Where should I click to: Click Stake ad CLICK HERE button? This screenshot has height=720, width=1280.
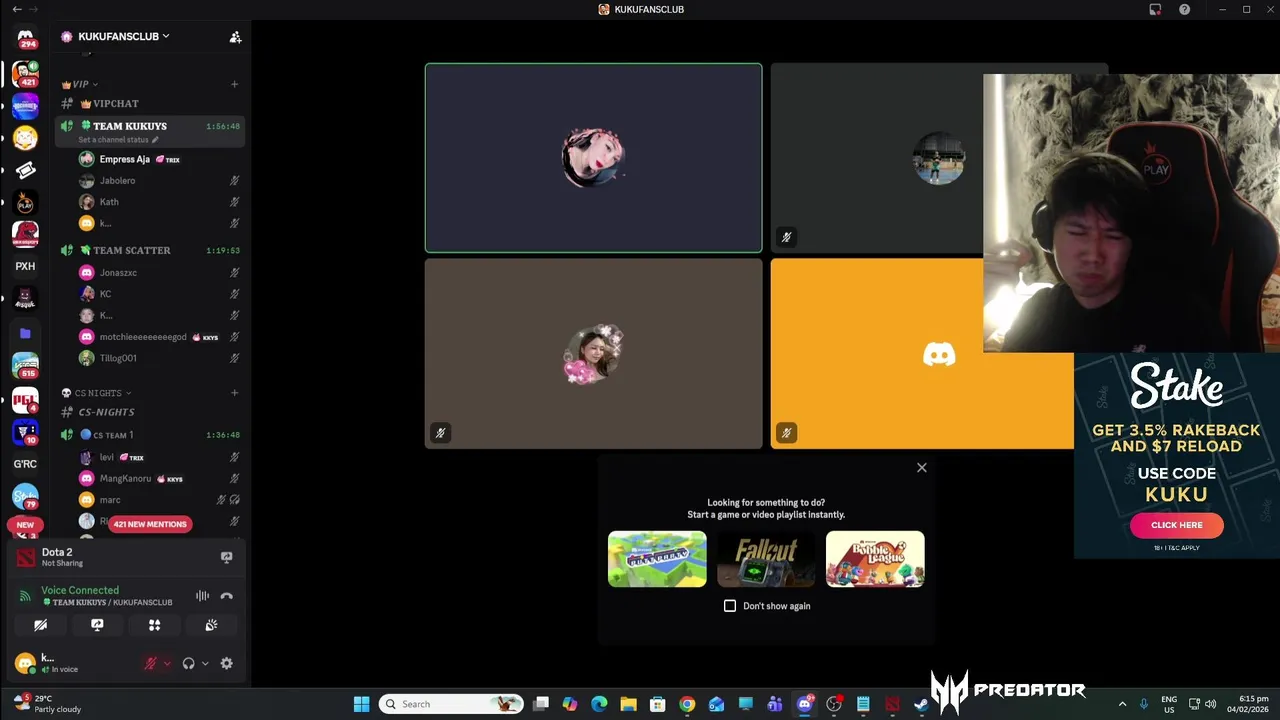click(1177, 525)
